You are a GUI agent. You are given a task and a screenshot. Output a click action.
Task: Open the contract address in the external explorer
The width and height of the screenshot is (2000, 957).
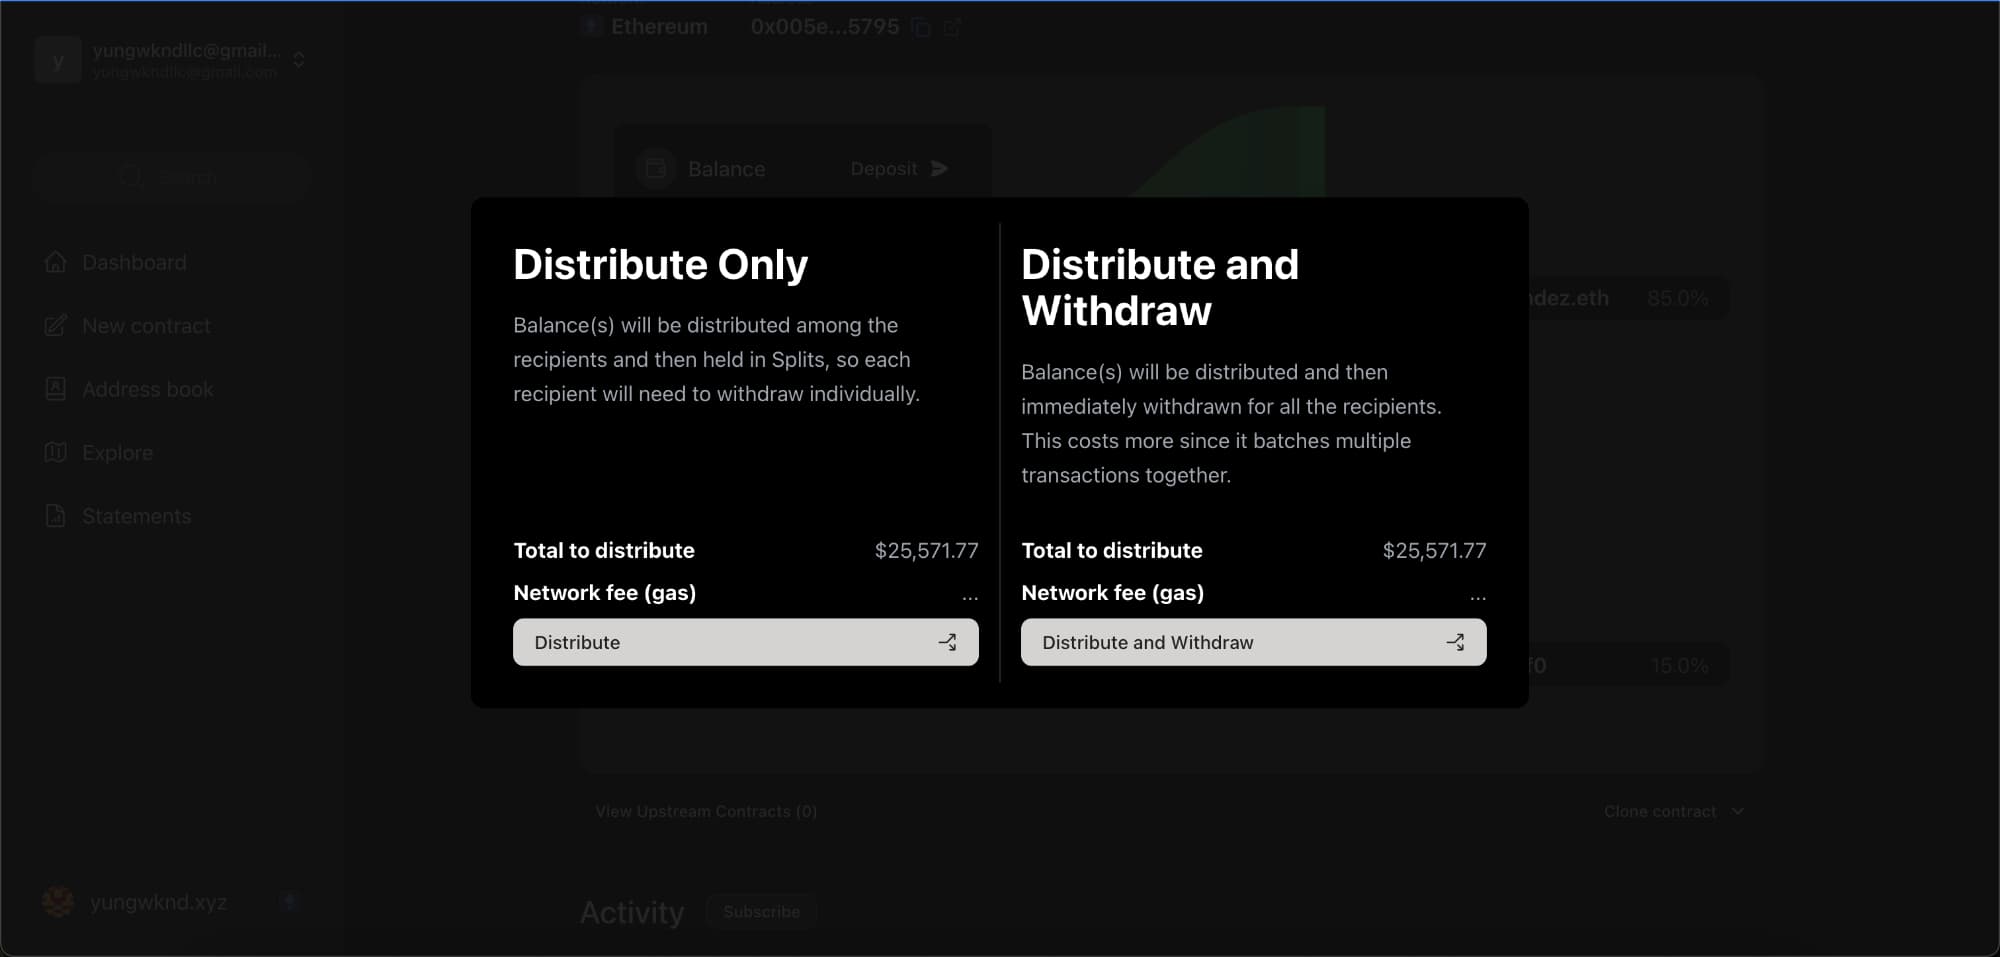[x=952, y=28]
